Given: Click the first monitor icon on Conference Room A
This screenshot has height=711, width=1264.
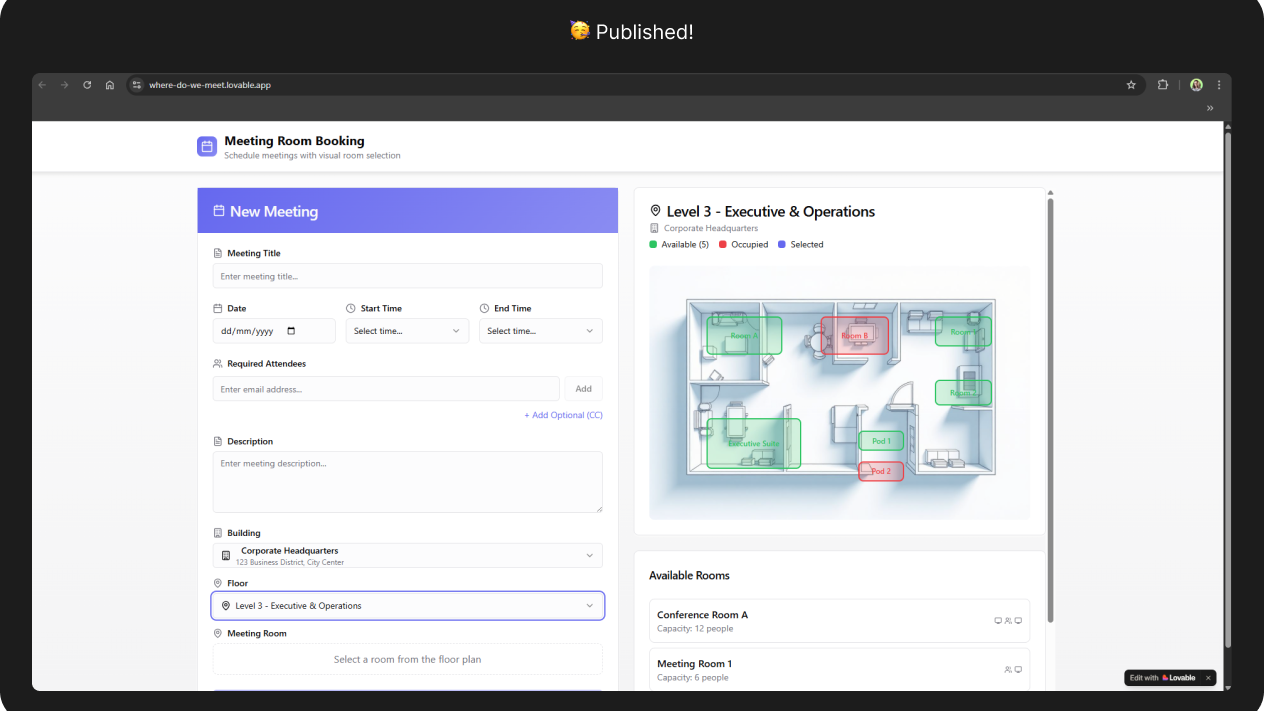Looking at the screenshot, I should coord(998,621).
